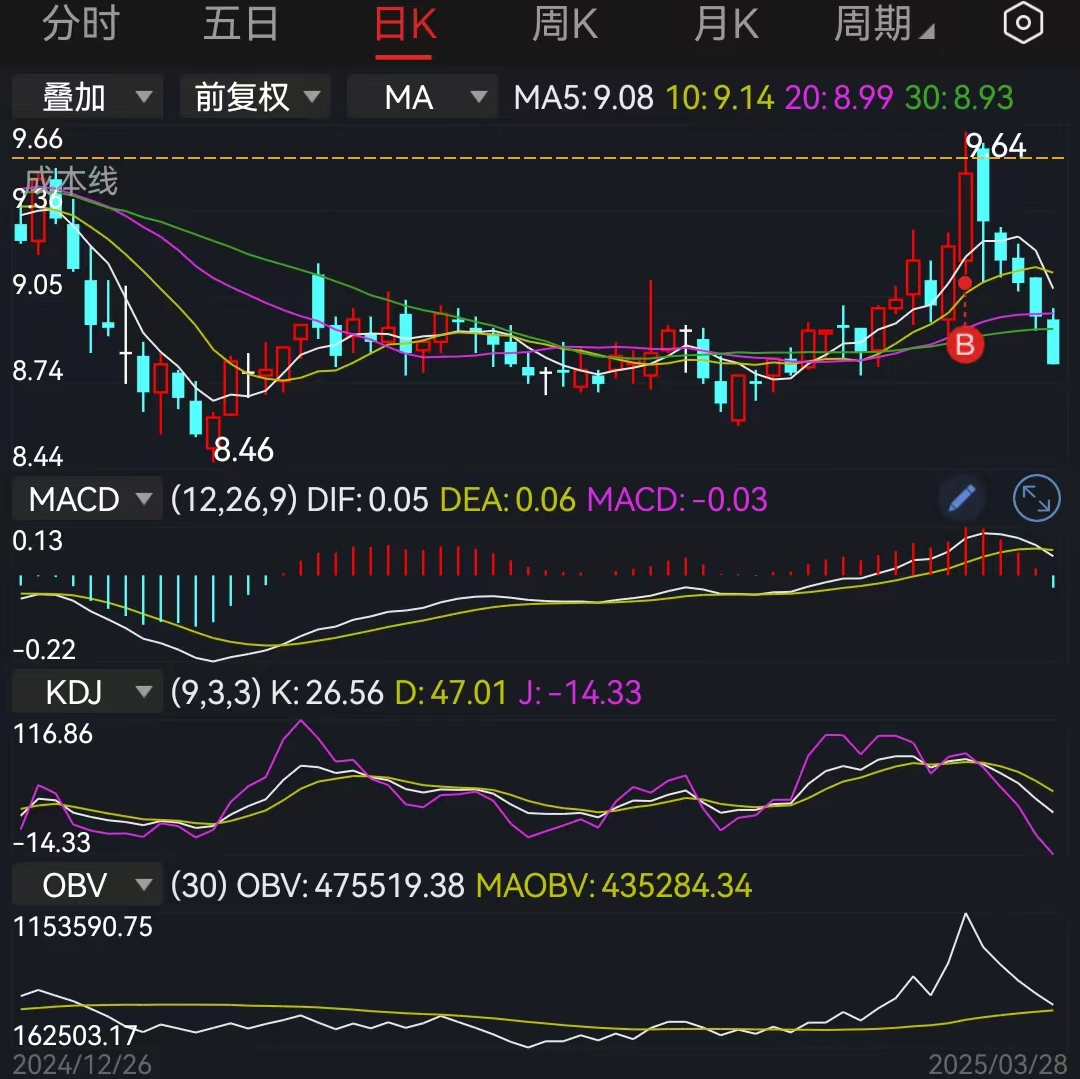Toggle the MA indicator display
This screenshot has width=1080, height=1079.
[422, 97]
